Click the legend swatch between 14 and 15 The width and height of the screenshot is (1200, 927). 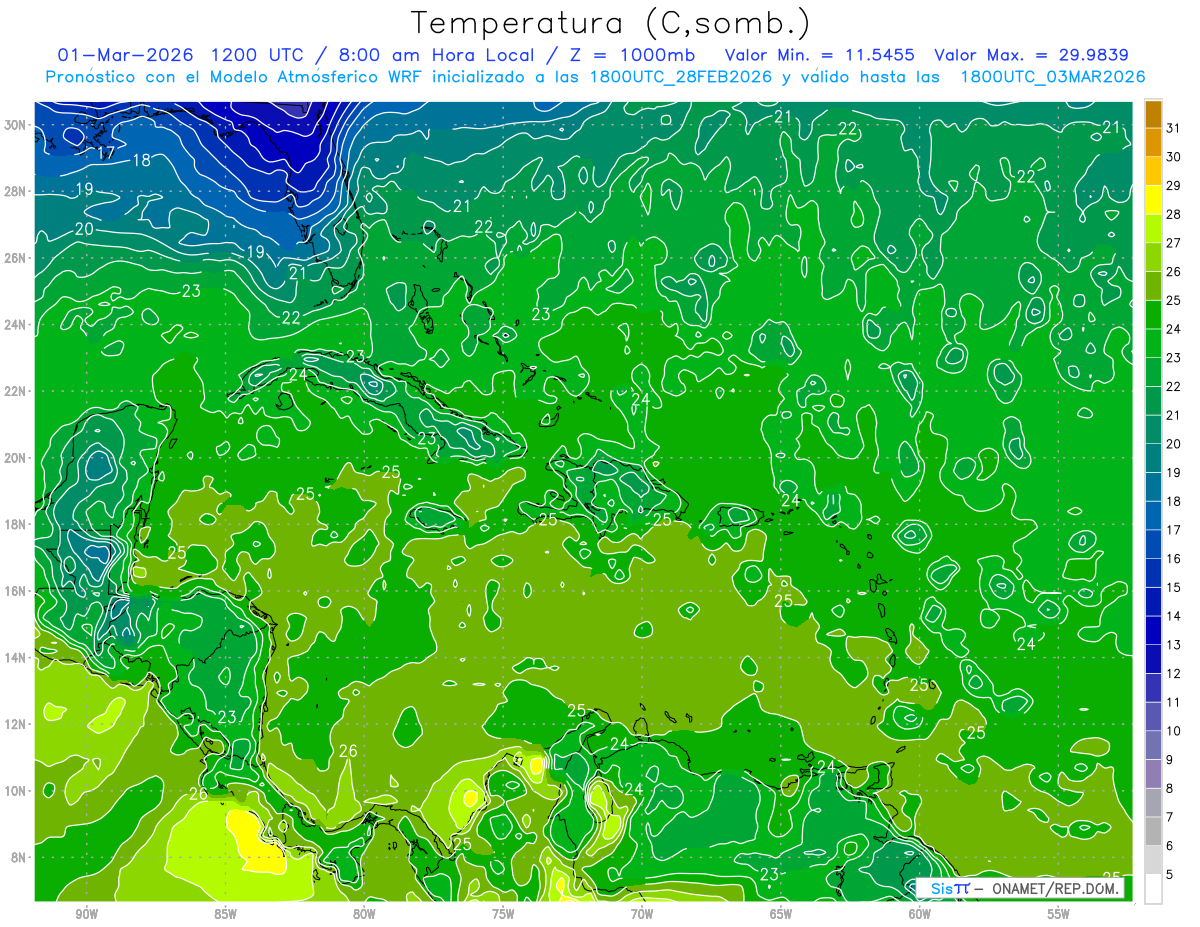[x=1153, y=602]
